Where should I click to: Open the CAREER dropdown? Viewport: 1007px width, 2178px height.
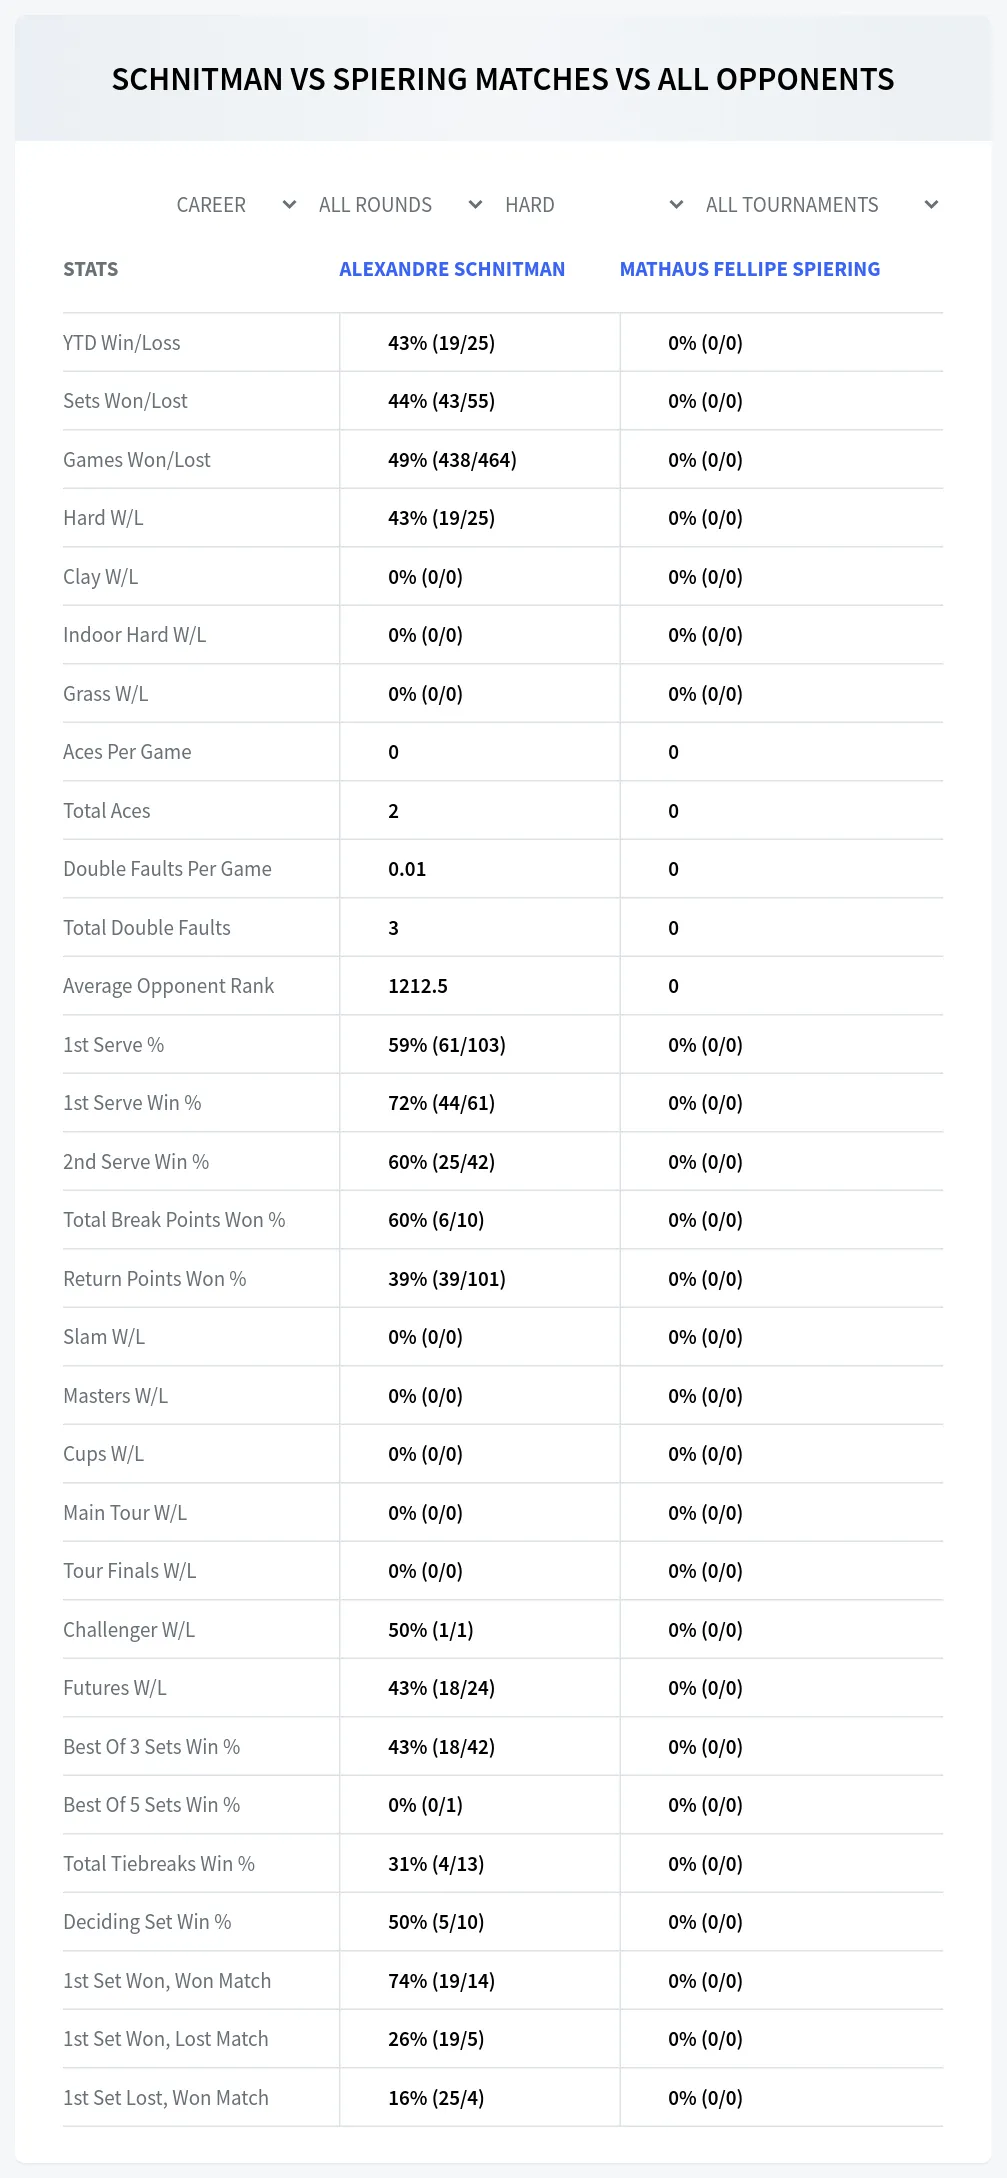pos(236,205)
